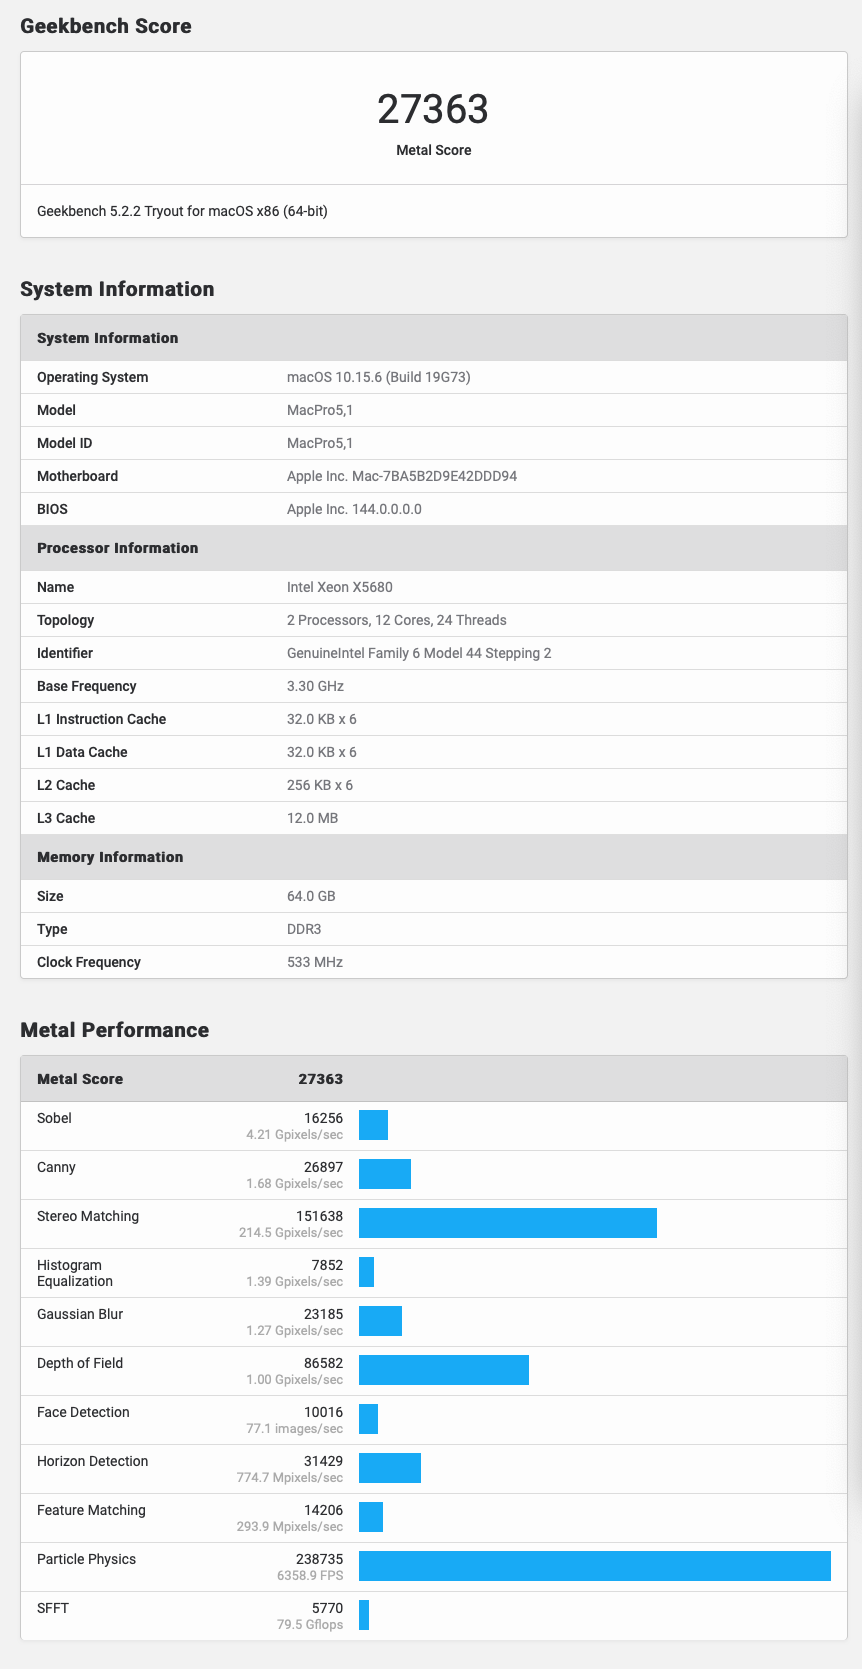862x1669 pixels.
Task: Select the Motherboard value Mac-7BA5B2D9E42DDD94
Action: [402, 476]
